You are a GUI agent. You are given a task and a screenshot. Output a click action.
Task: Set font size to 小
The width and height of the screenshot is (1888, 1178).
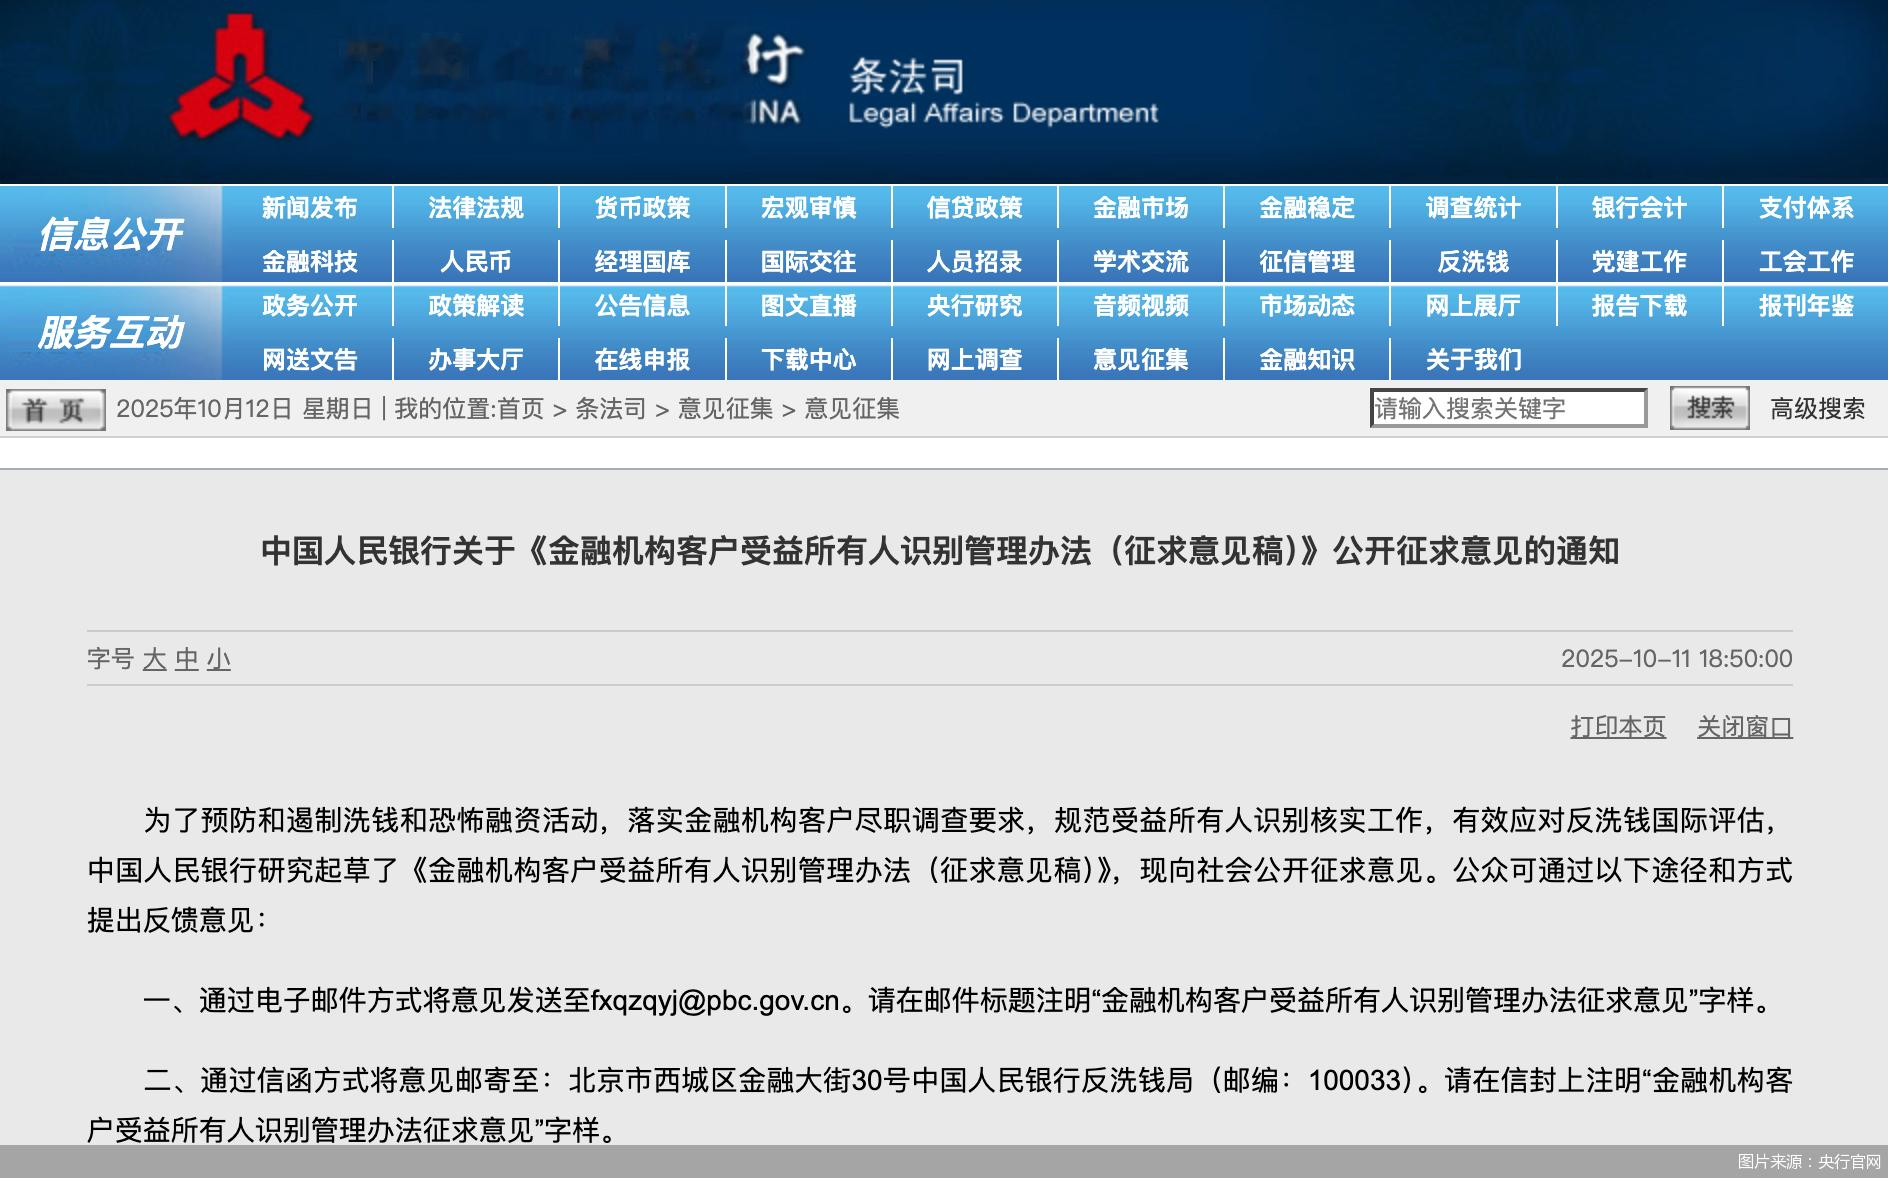pos(218,659)
